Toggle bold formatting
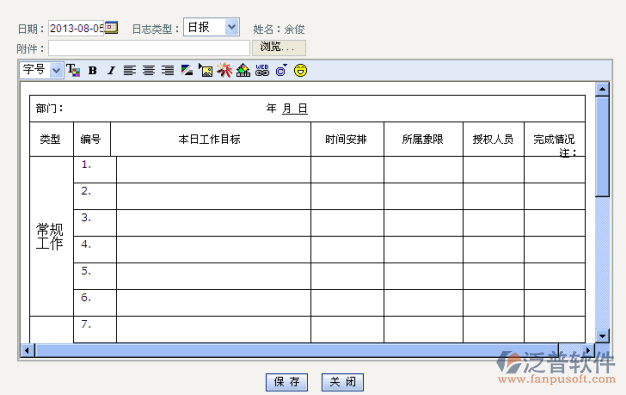The height and width of the screenshot is (395, 626). [93, 71]
